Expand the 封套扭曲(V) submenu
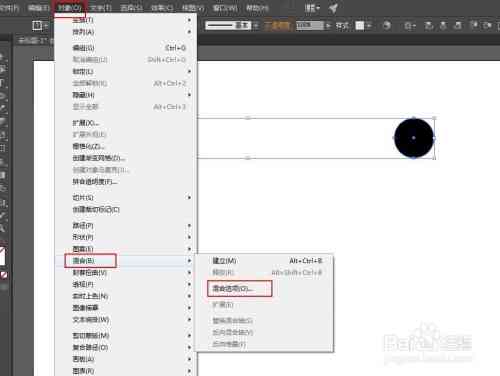The width and height of the screenshot is (500, 376). tap(126, 273)
